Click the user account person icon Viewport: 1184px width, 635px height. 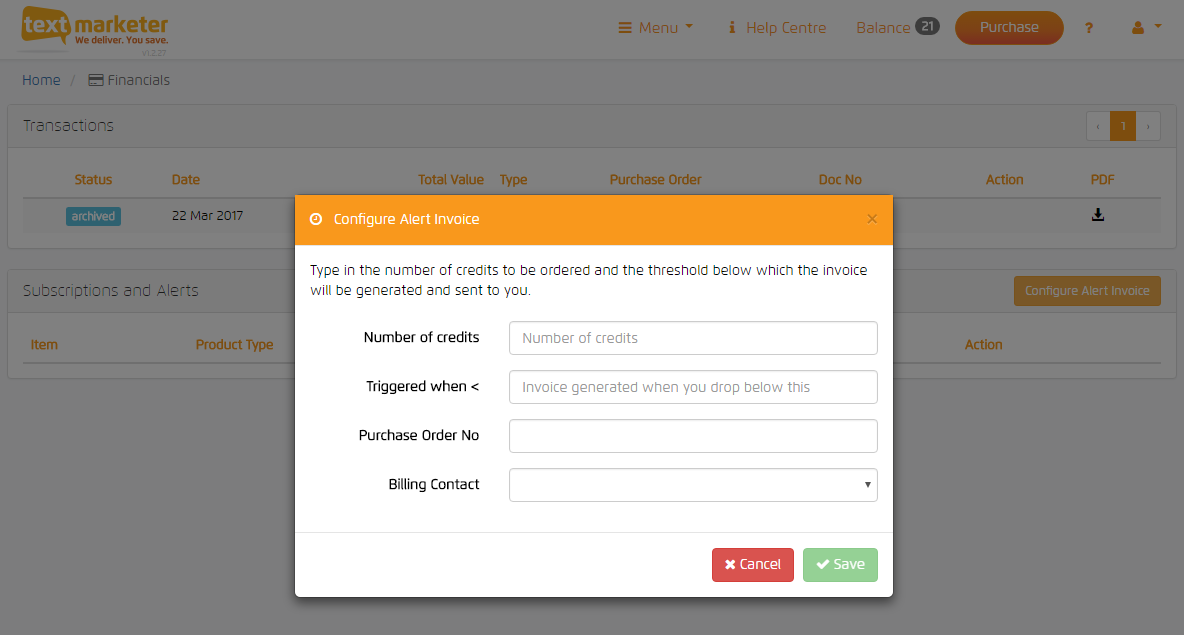1137,27
